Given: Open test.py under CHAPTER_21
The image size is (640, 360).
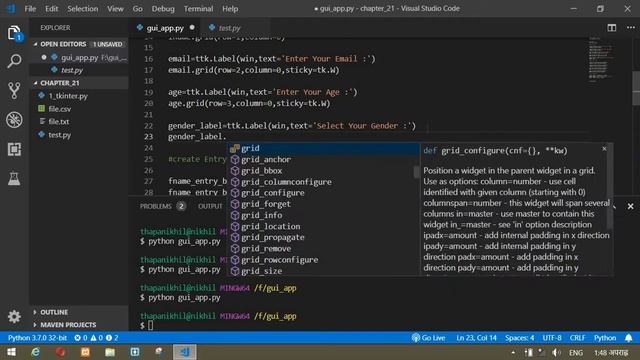Looking at the screenshot, I should point(79,135).
